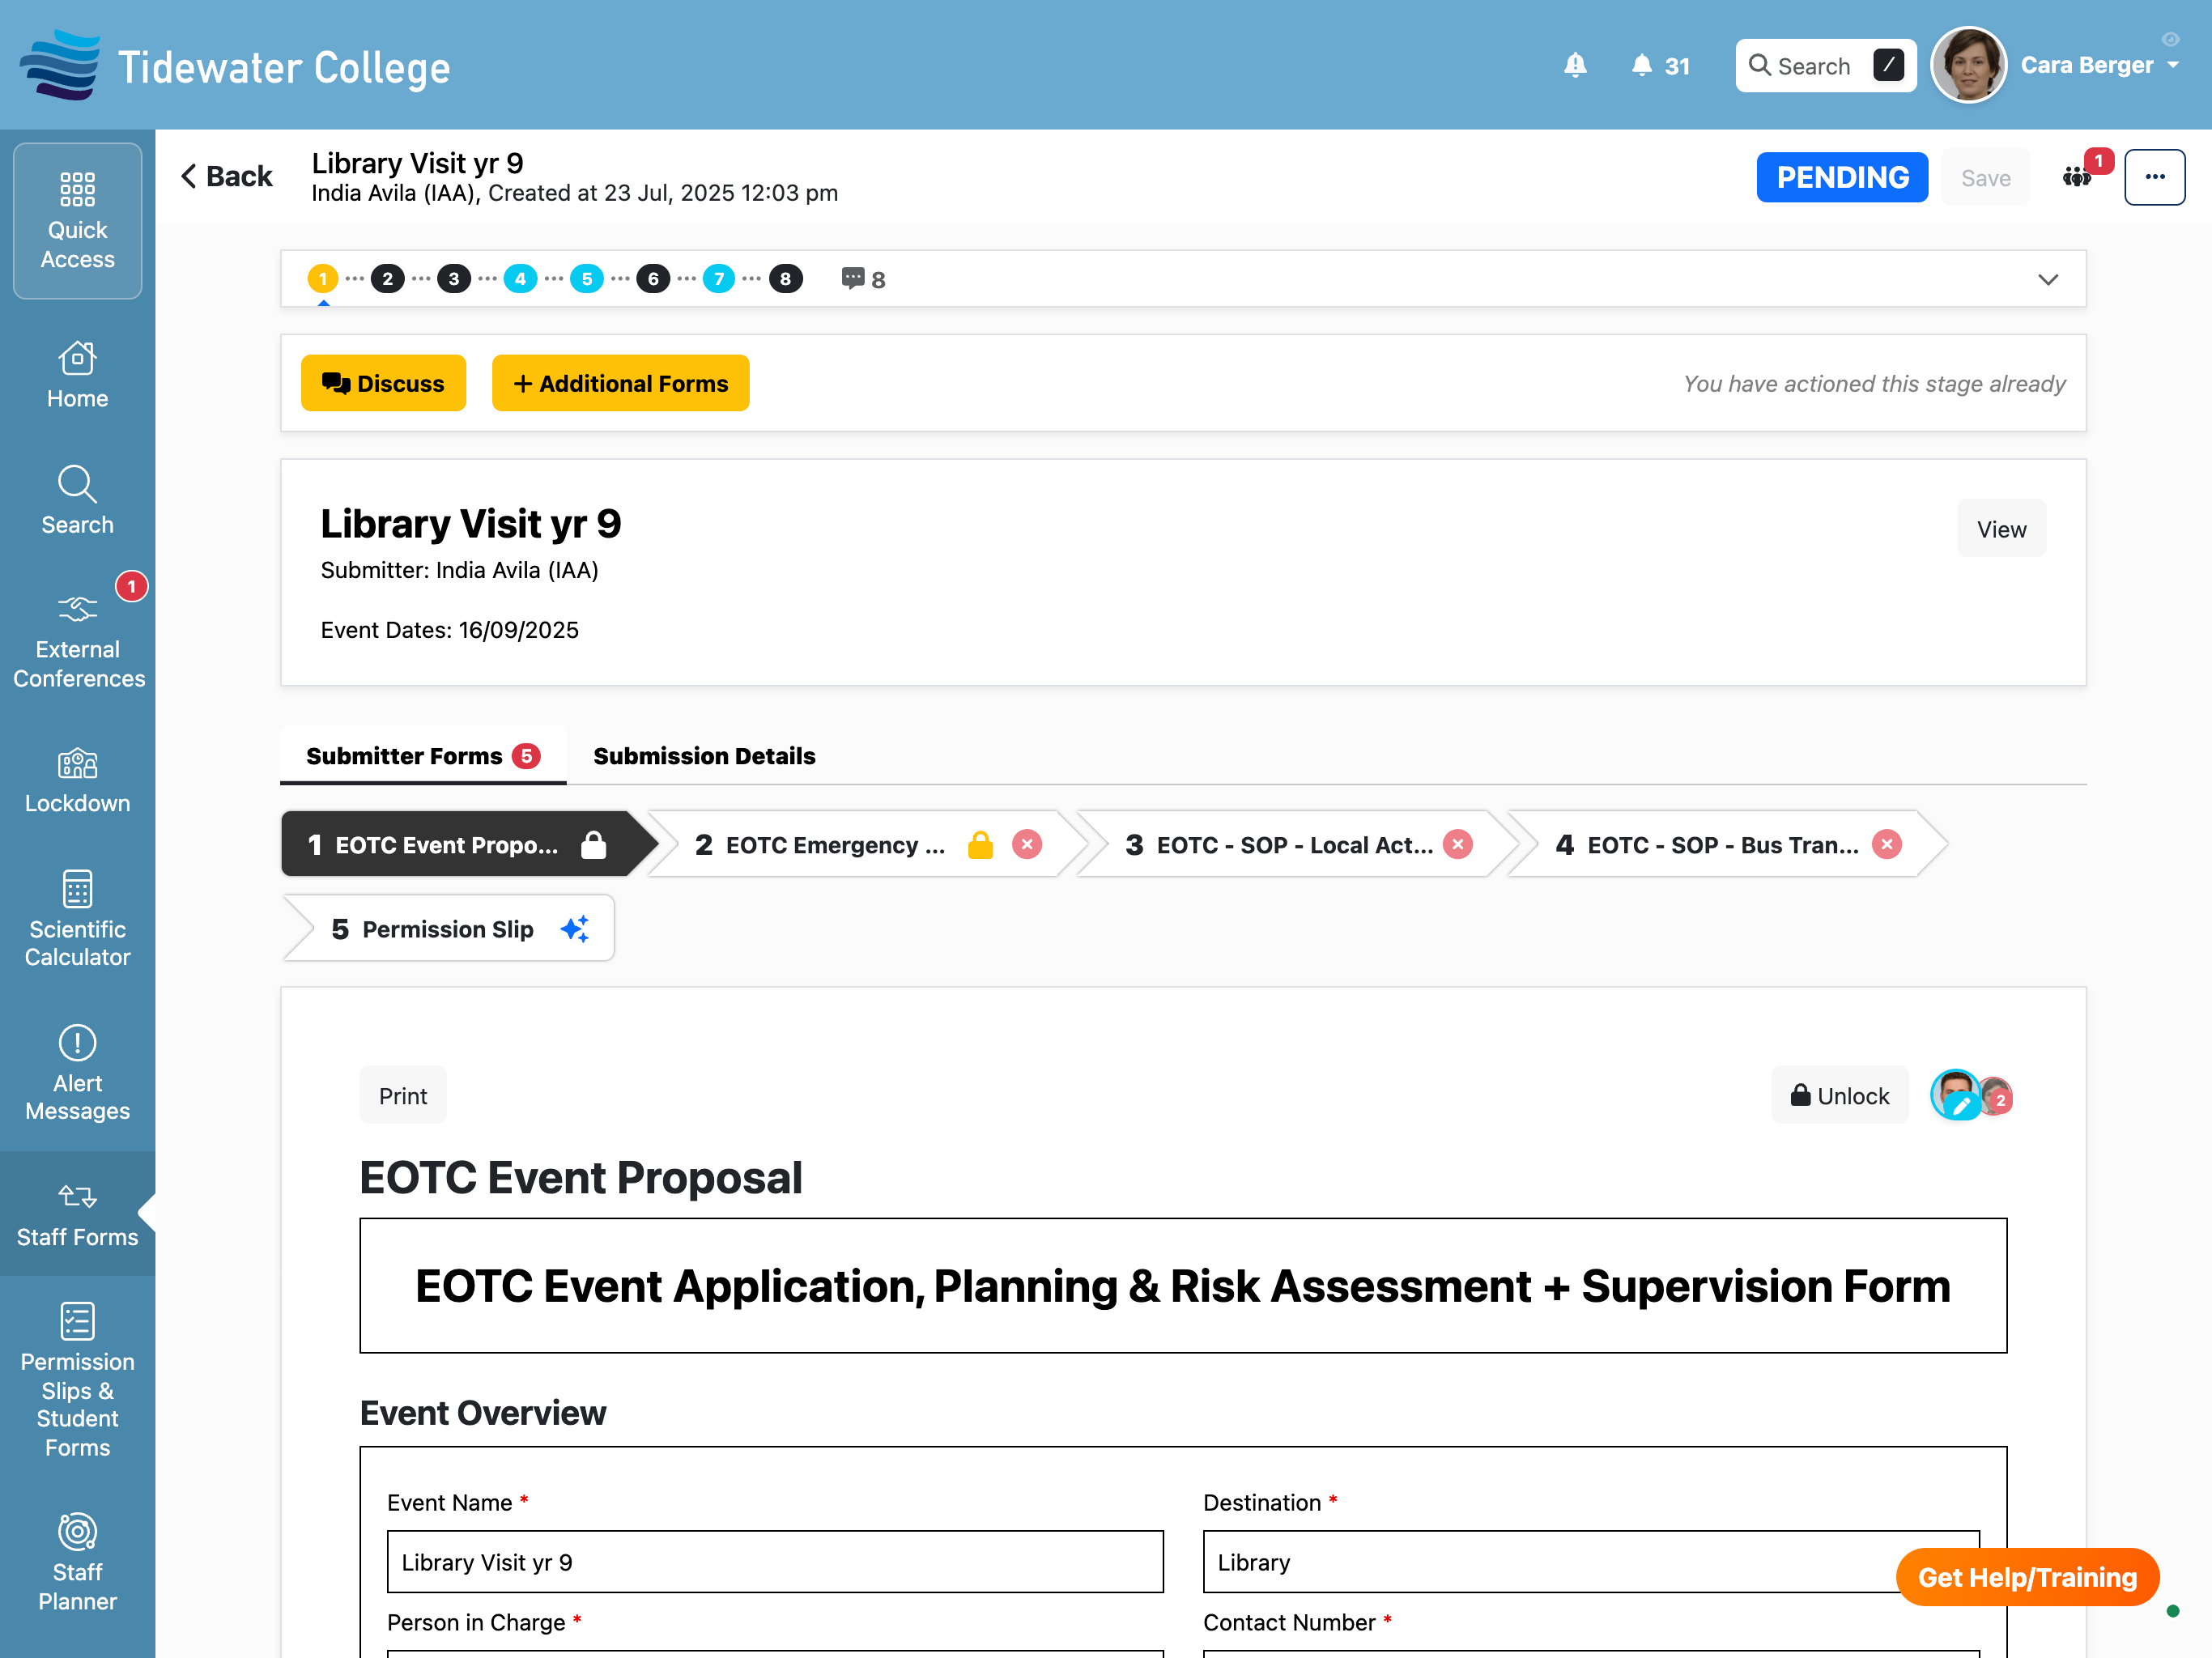Click the lock icon on EOTC Event Proposal tab
This screenshot has height=1658, width=2212.
coord(594,845)
